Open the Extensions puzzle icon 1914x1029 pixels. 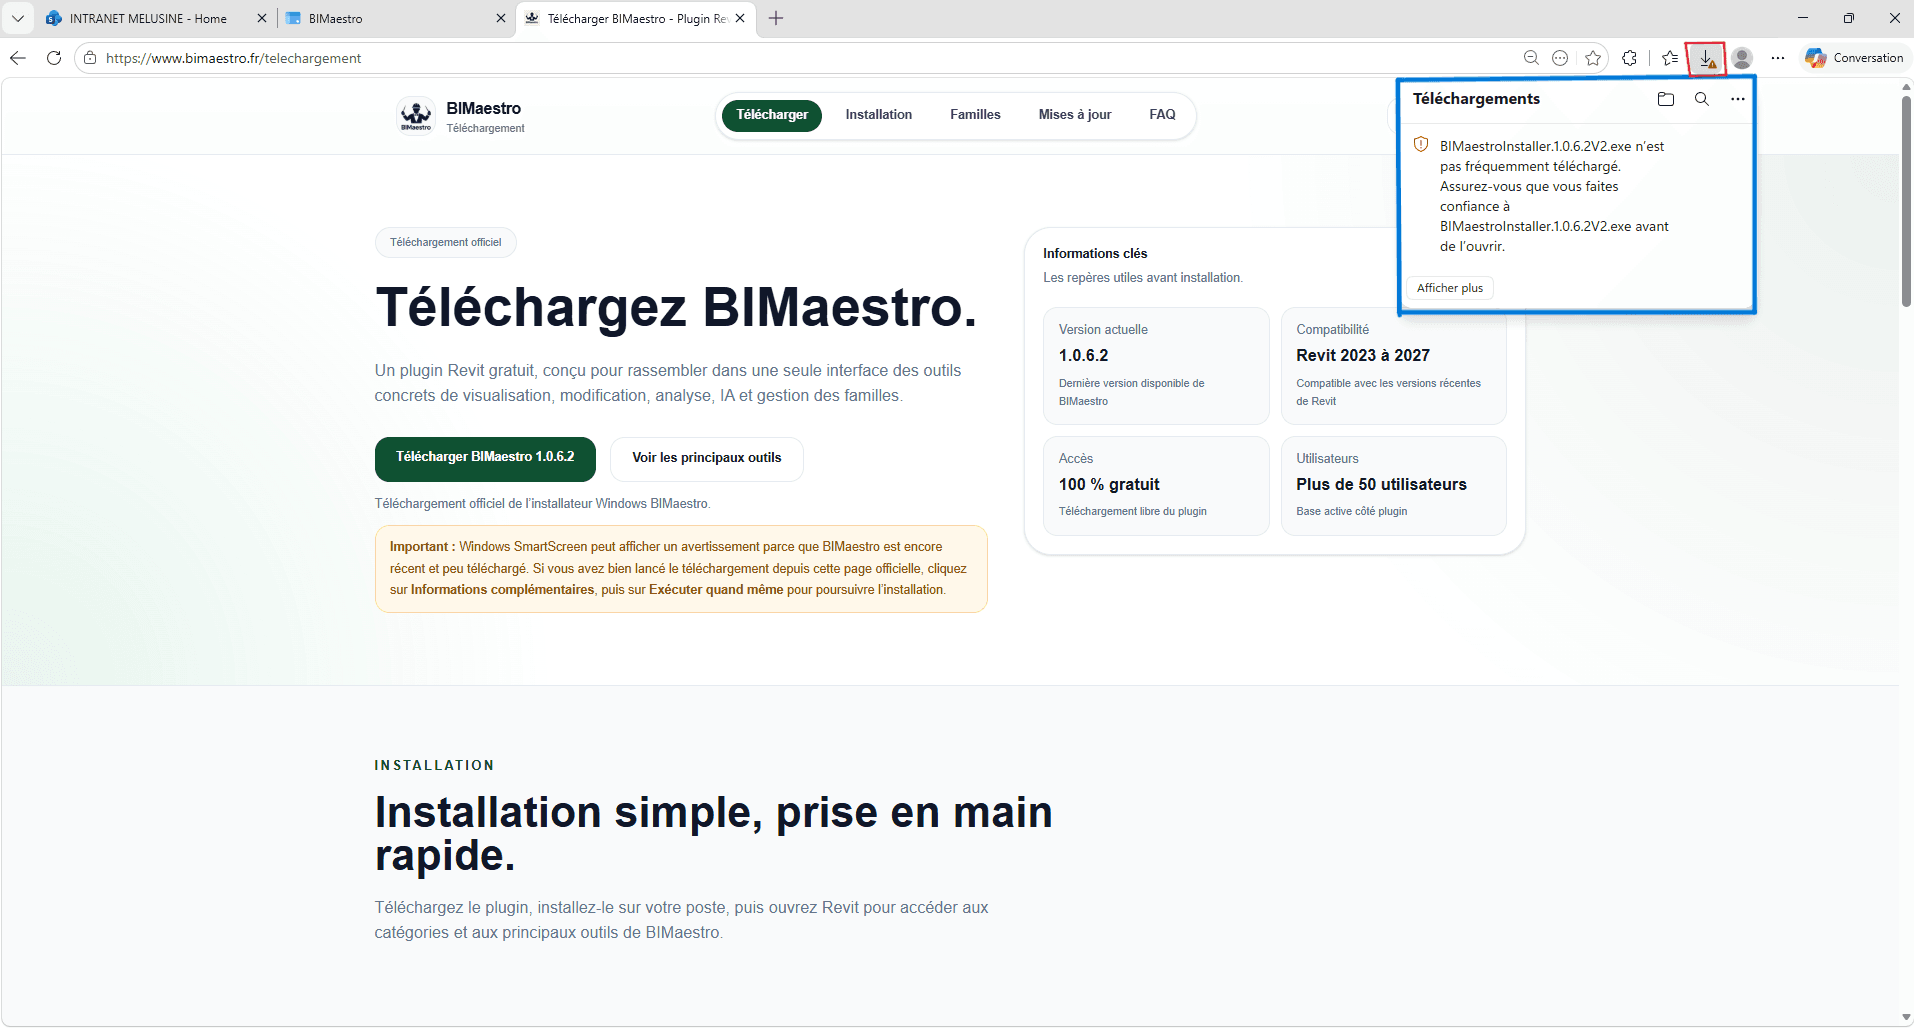(x=1629, y=58)
